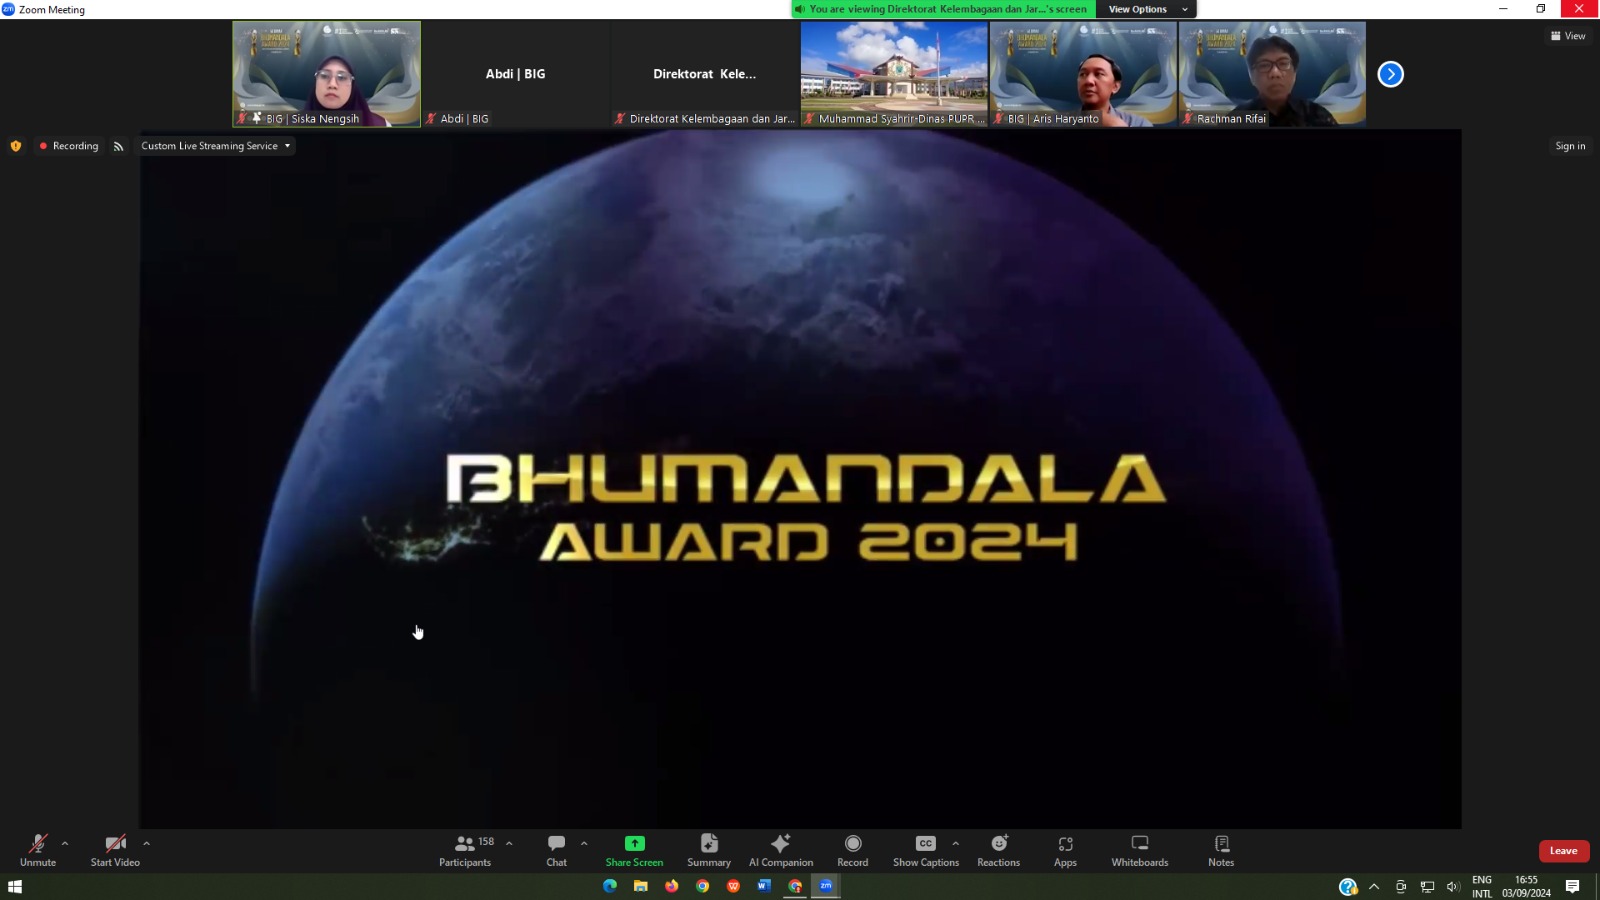1600x900 pixels.
Task: Launch AI Companion
Action: pyautogui.click(x=780, y=850)
